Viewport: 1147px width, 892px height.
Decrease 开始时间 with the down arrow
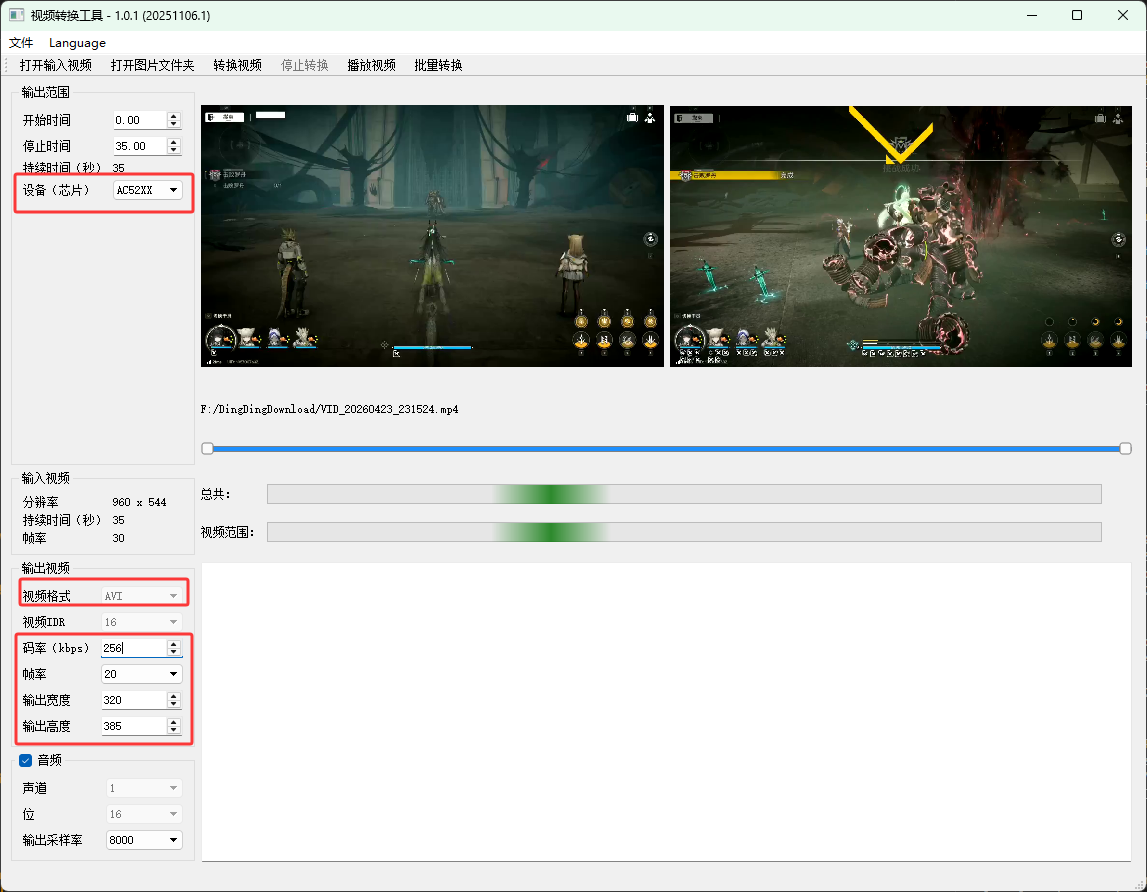[x=173, y=124]
